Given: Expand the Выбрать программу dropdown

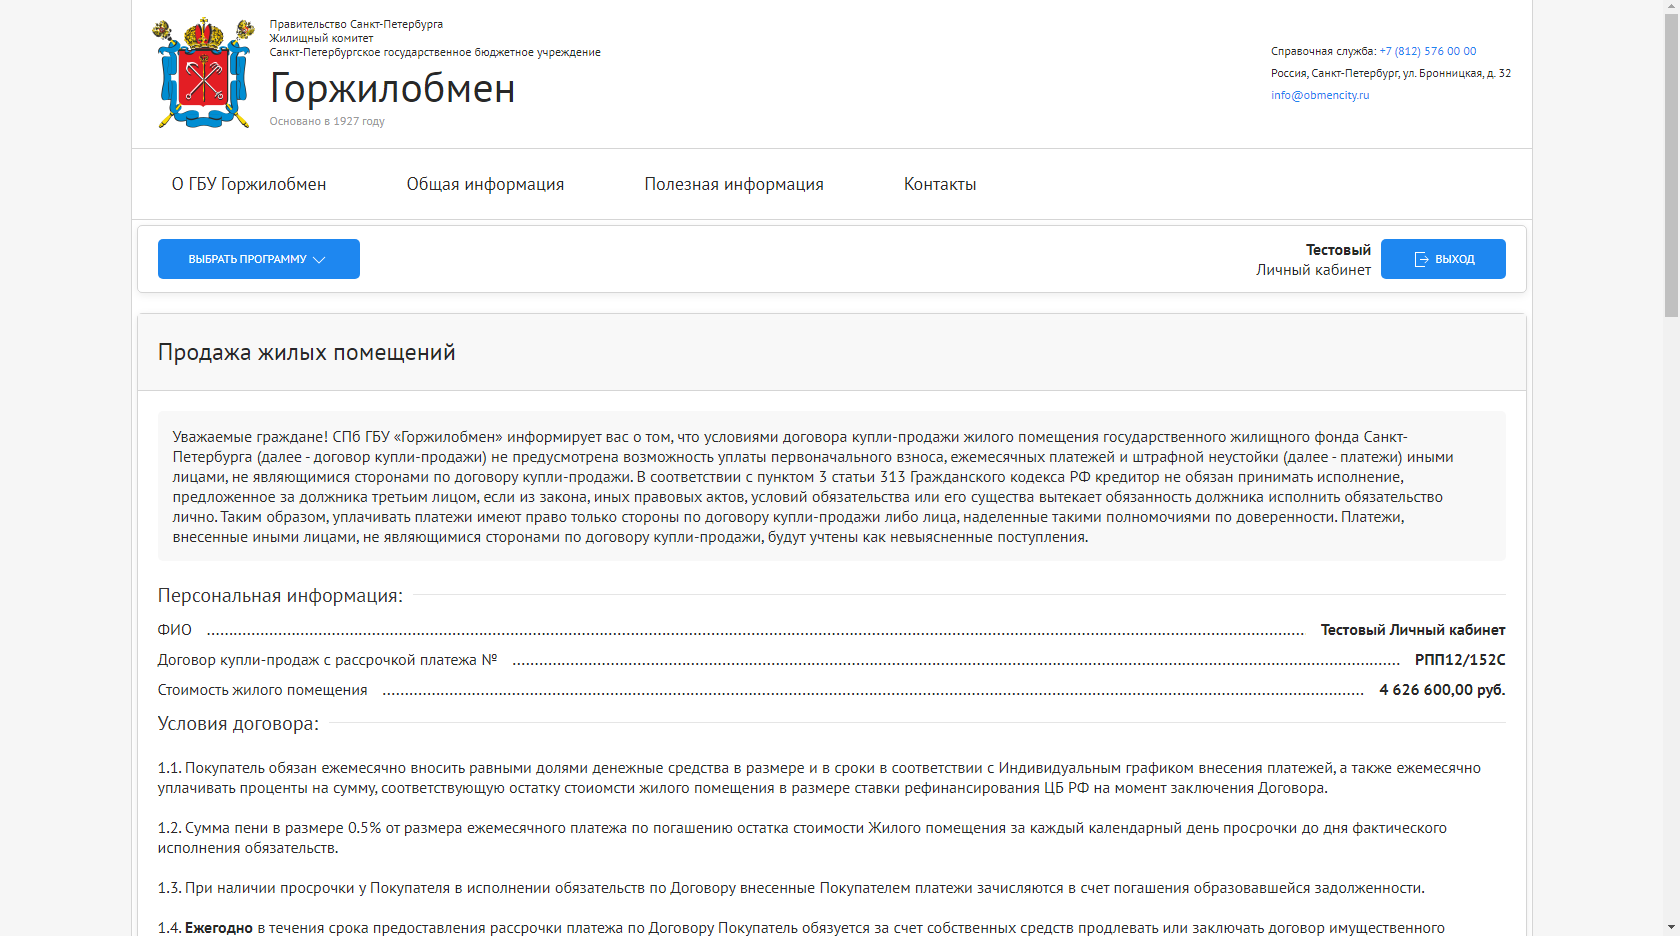Looking at the screenshot, I should pyautogui.click(x=258, y=259).
